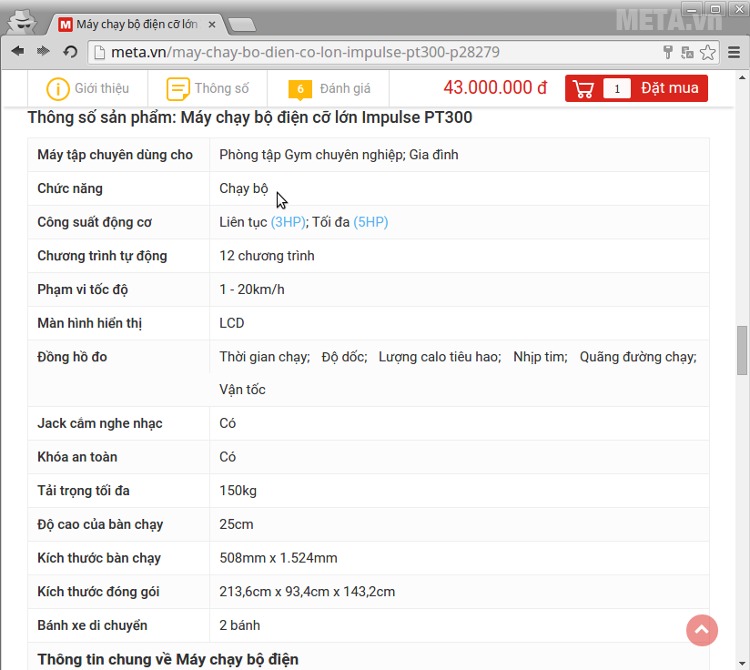Click the '25cm' deck height value
This screenshot has height=670, width=750.
(x=236, y=525)
